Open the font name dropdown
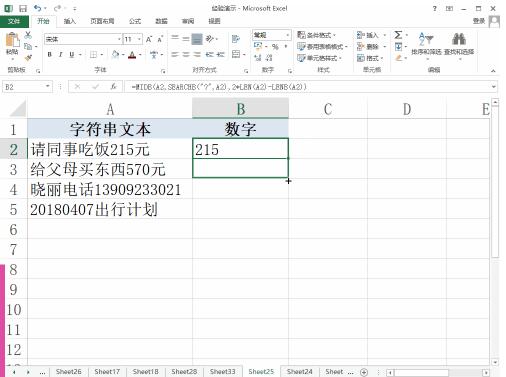Viewport: 506px width, 377px height. (x=119, y=39)
